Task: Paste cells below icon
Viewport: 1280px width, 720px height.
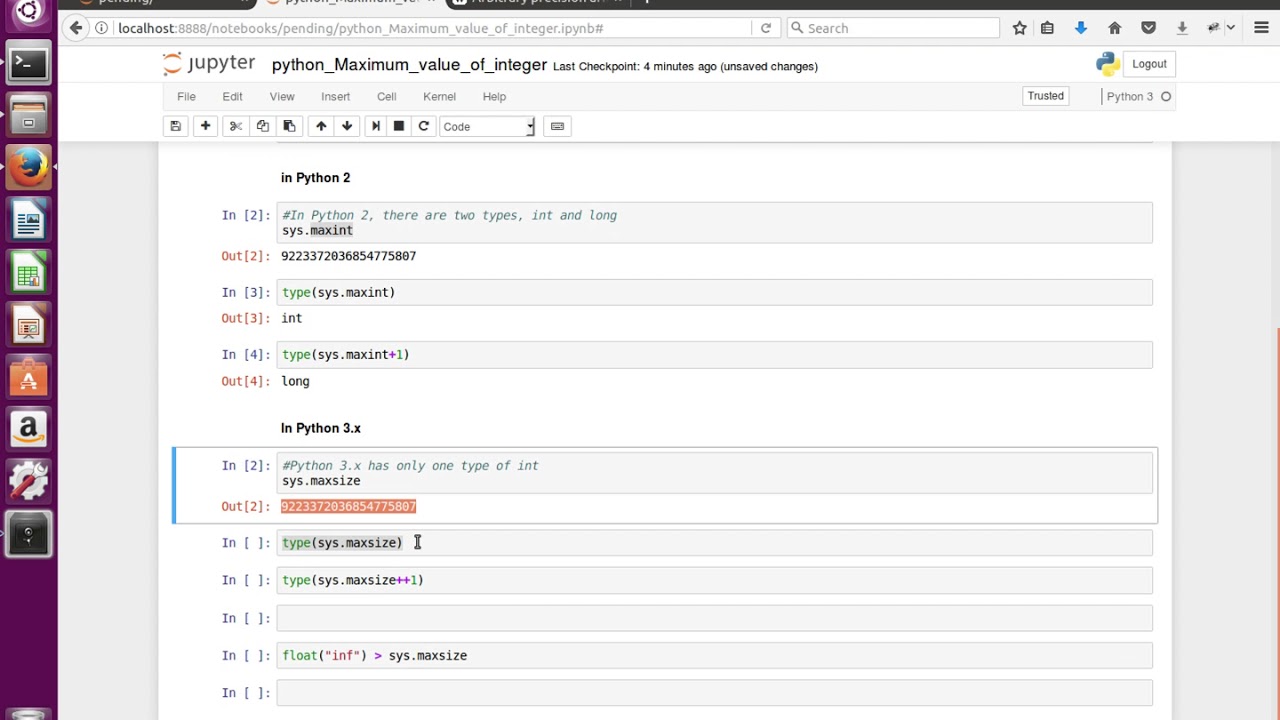Action: click(x=289, y=126)
